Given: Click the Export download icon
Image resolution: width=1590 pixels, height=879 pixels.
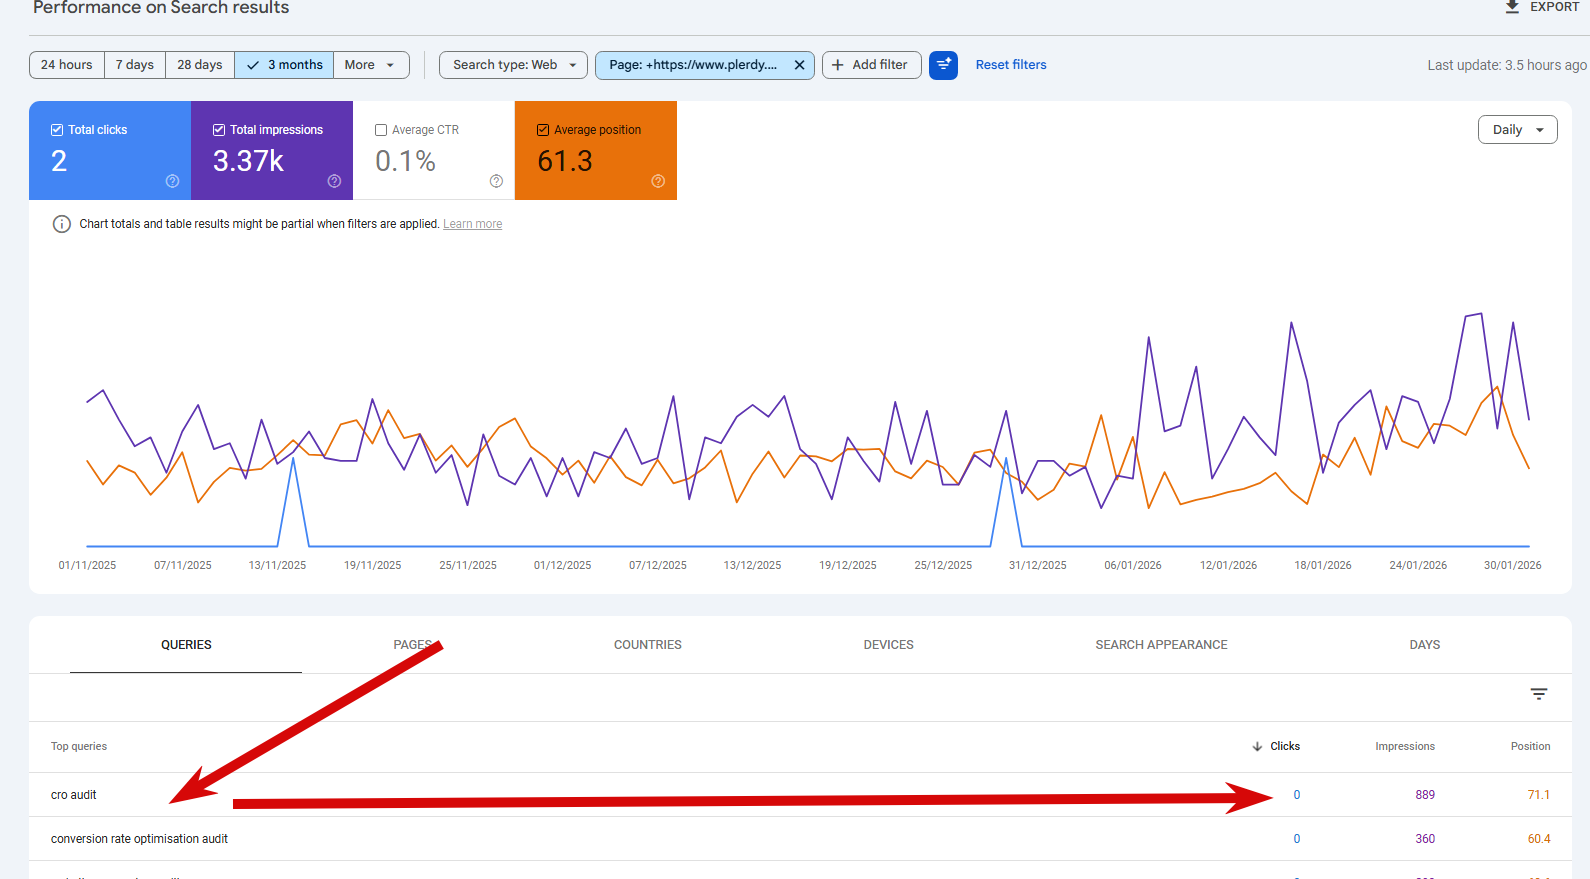Looking at the screenshot, I should coord(1512,6).
